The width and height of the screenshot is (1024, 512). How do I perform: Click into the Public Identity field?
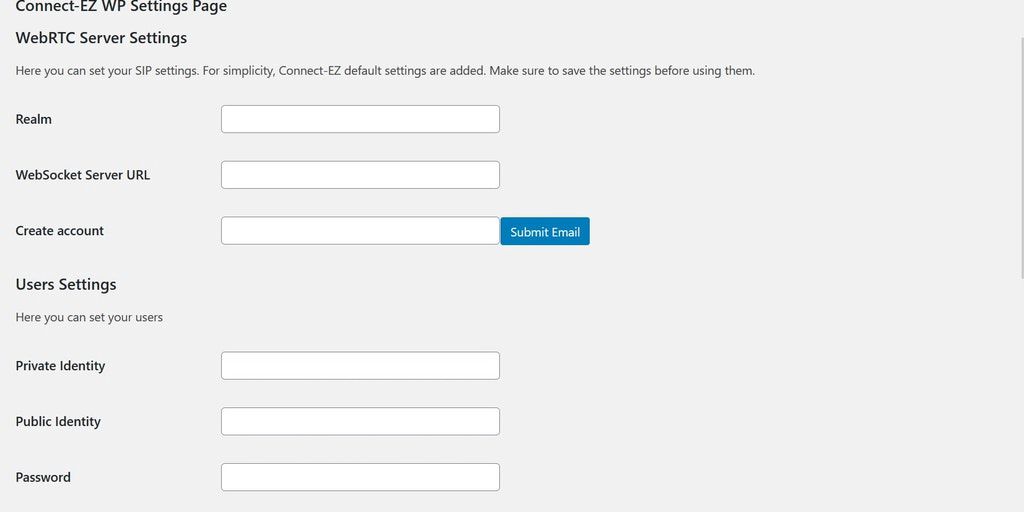pyautogui.click(x=360, y=422)
